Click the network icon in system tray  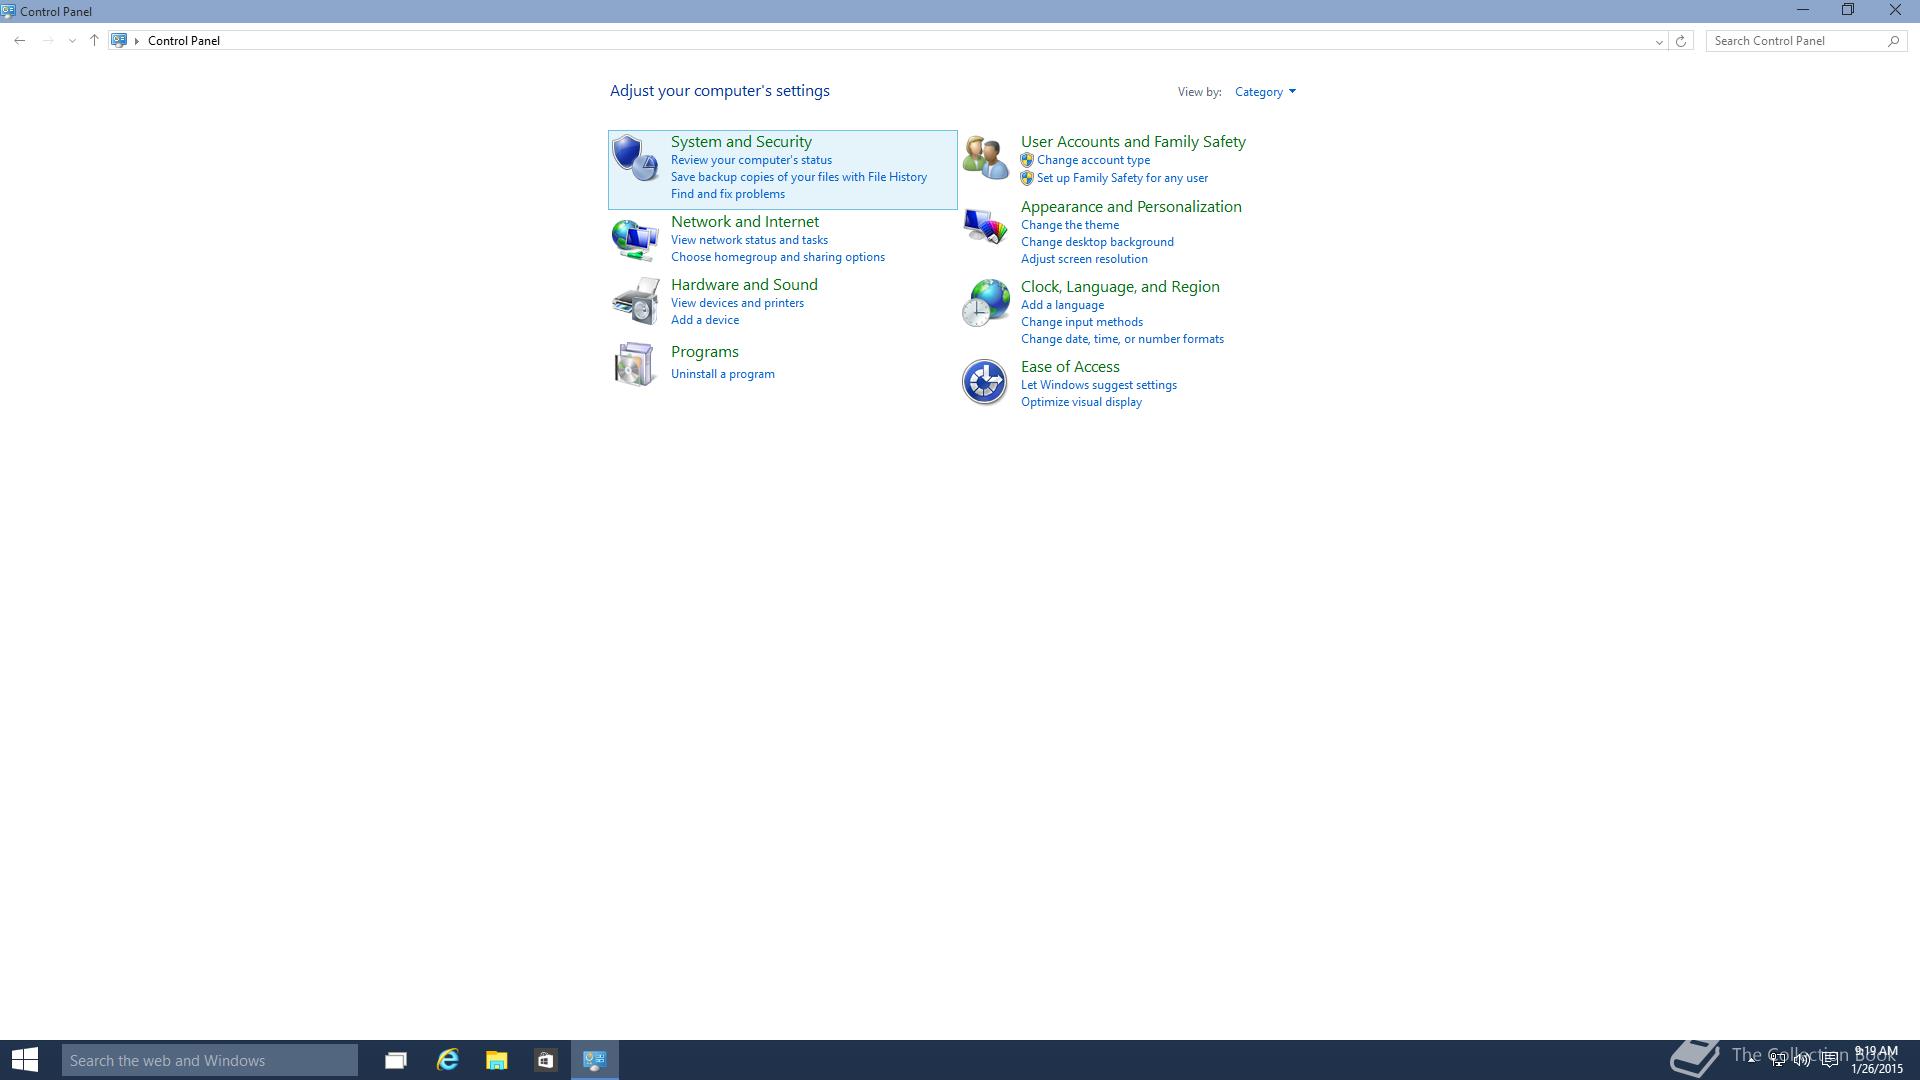coord(1777,1060)
